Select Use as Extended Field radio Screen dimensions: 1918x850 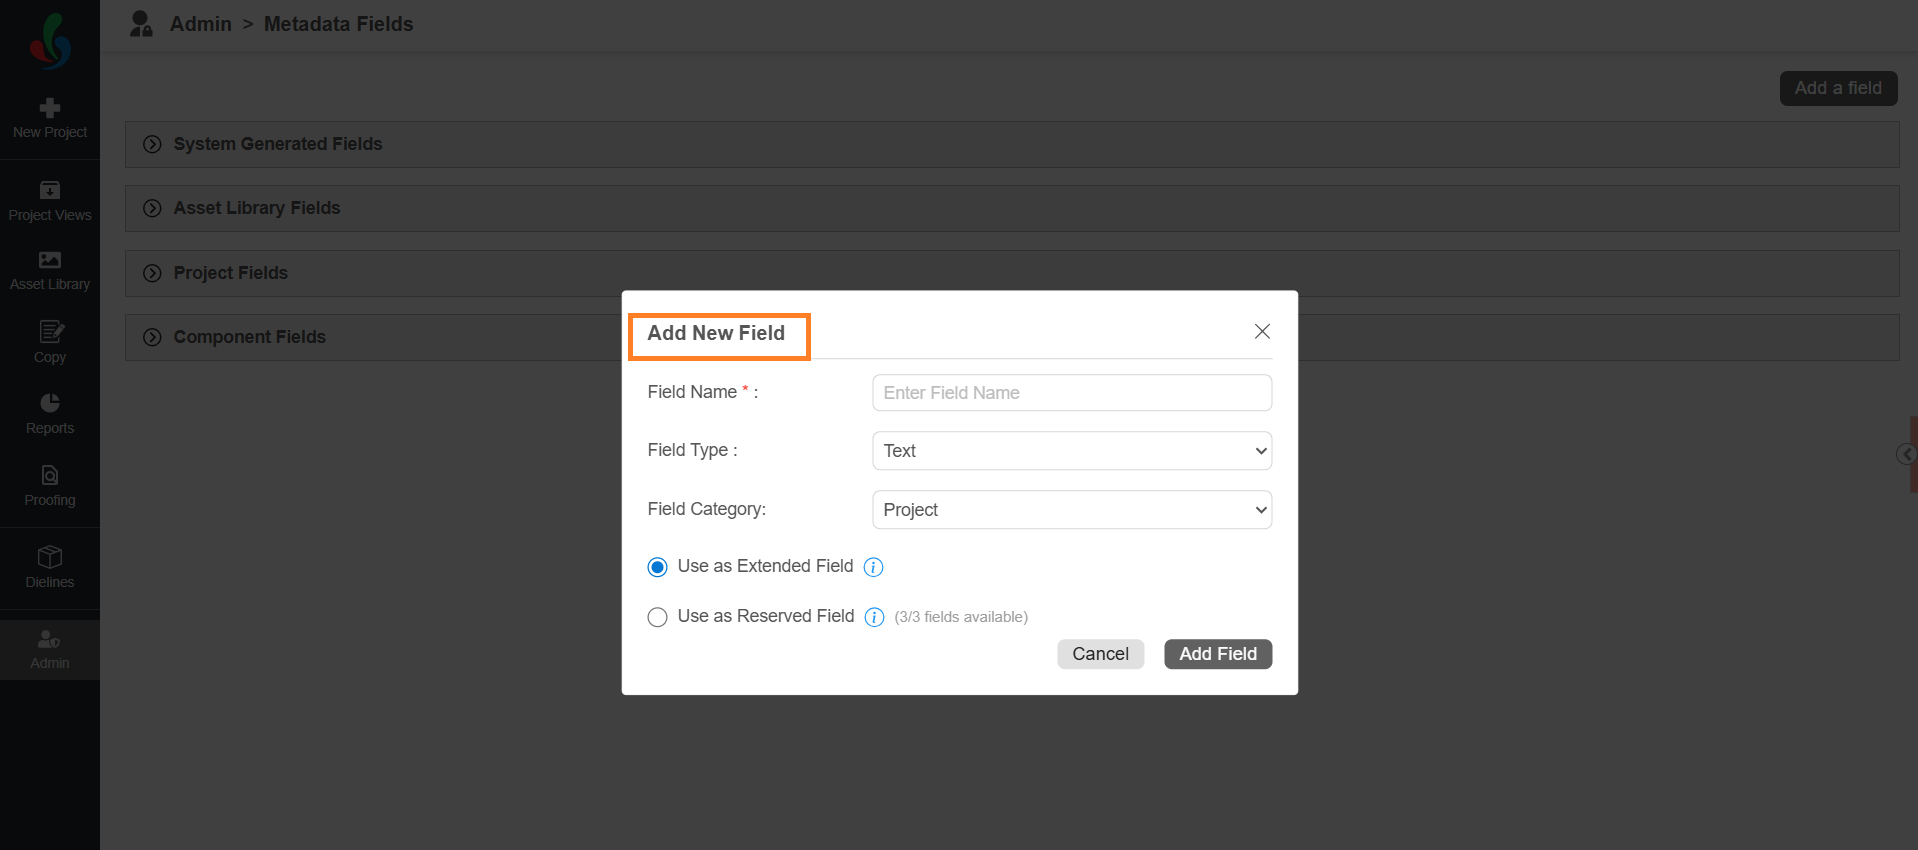657,567
